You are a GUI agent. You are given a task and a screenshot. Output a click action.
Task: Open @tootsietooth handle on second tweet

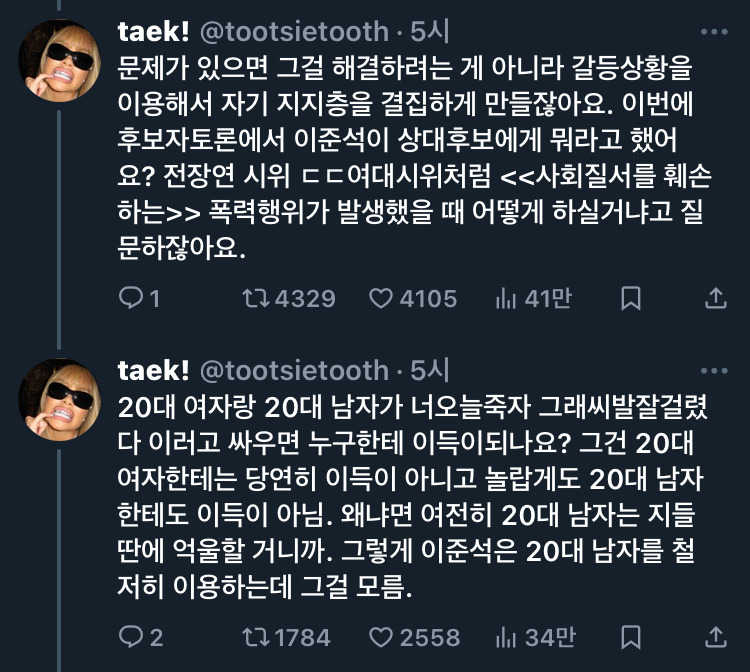click(x=294, y=371)
